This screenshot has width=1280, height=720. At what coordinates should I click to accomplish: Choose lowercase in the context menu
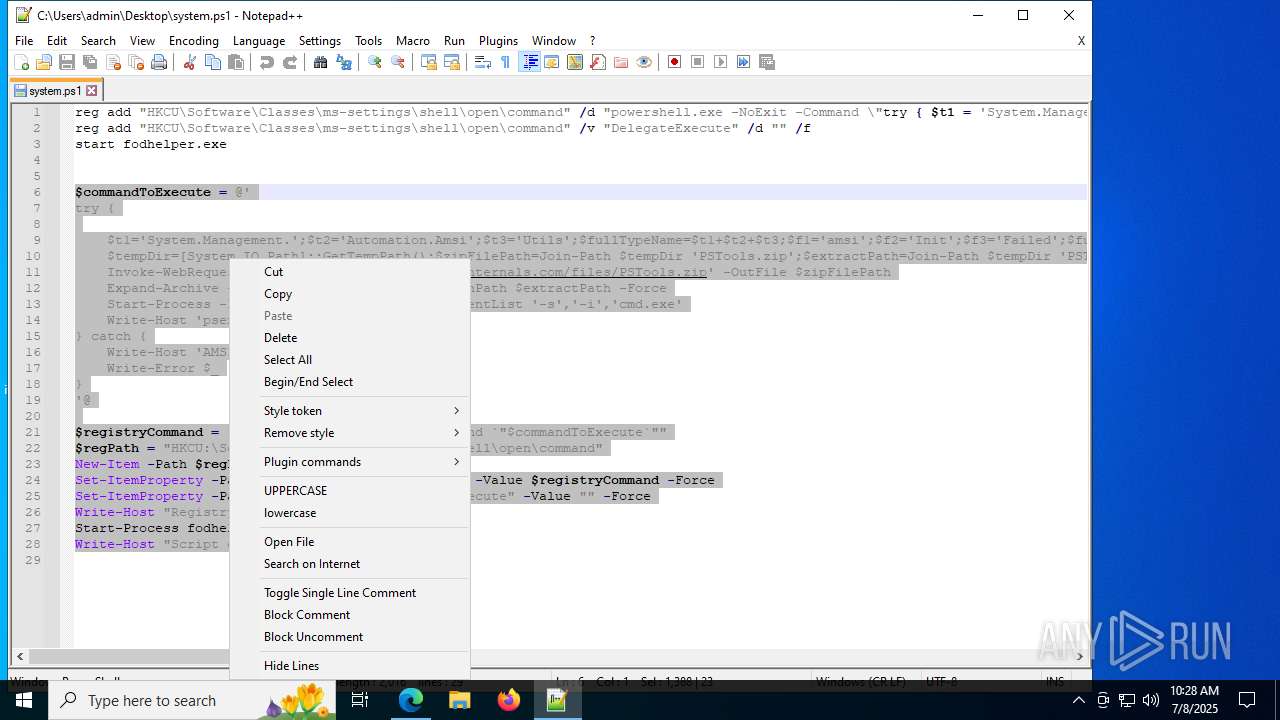coord(350,513)
